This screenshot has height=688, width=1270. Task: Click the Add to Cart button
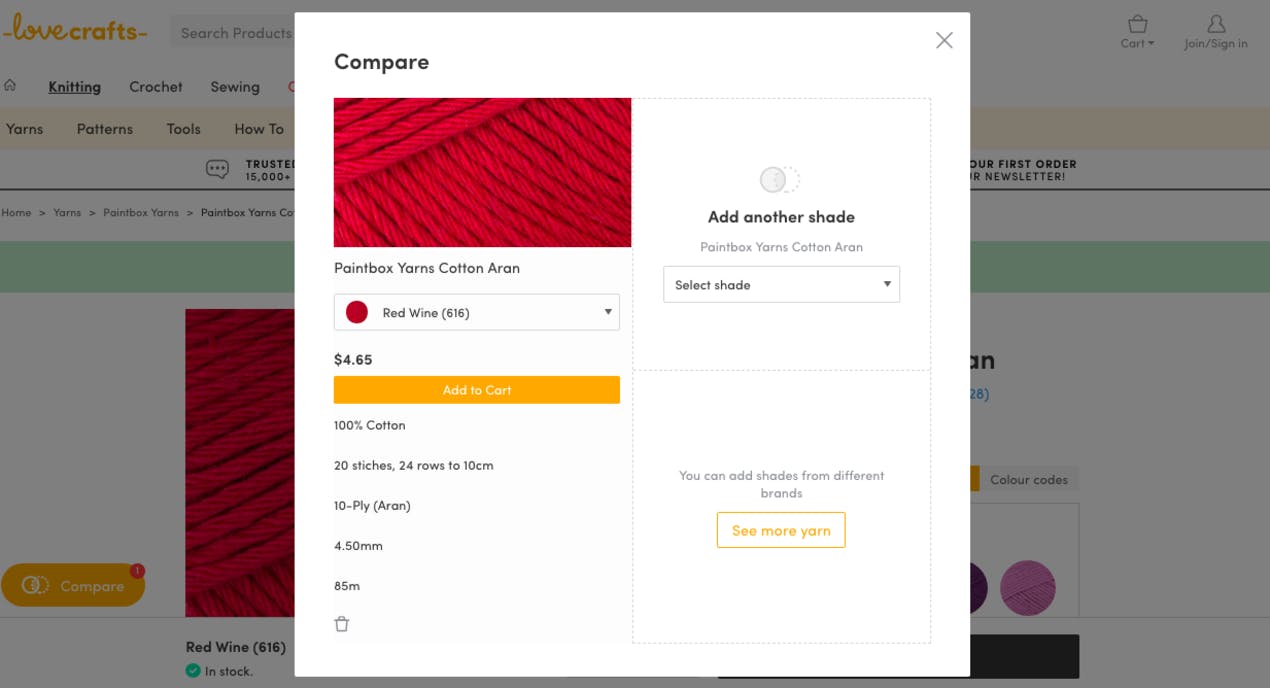click(x=477, y=390)
